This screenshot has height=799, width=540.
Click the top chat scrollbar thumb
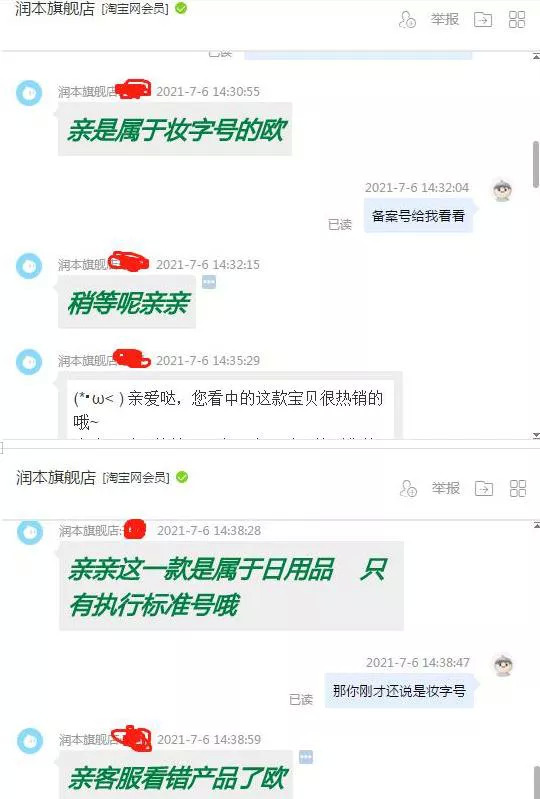click(536, 164)
